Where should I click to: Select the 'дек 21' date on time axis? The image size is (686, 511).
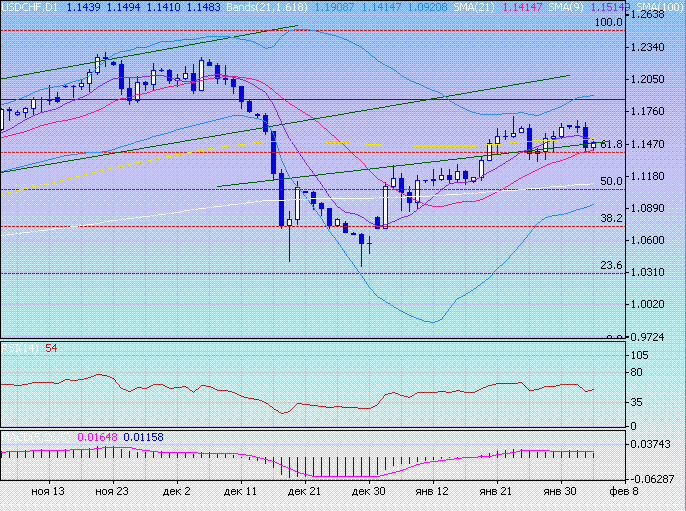tap(304, 491)
